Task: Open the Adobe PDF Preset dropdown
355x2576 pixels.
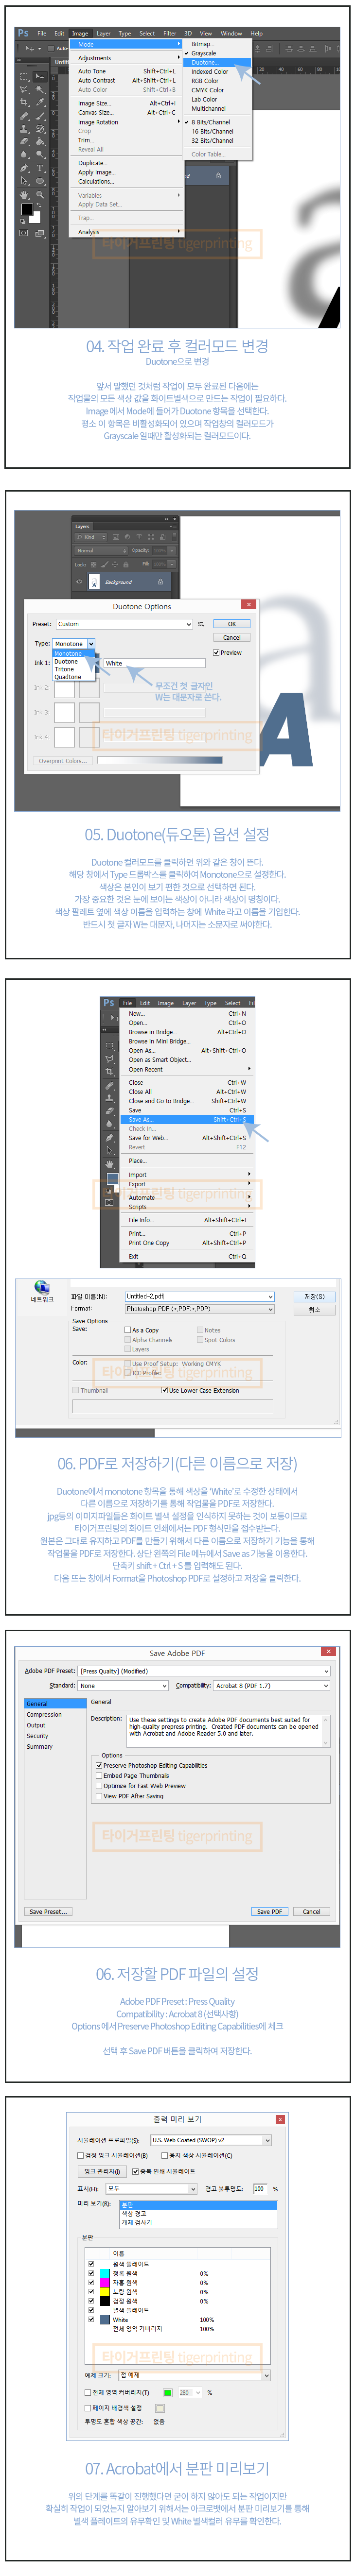Action: click(204, 1671)
